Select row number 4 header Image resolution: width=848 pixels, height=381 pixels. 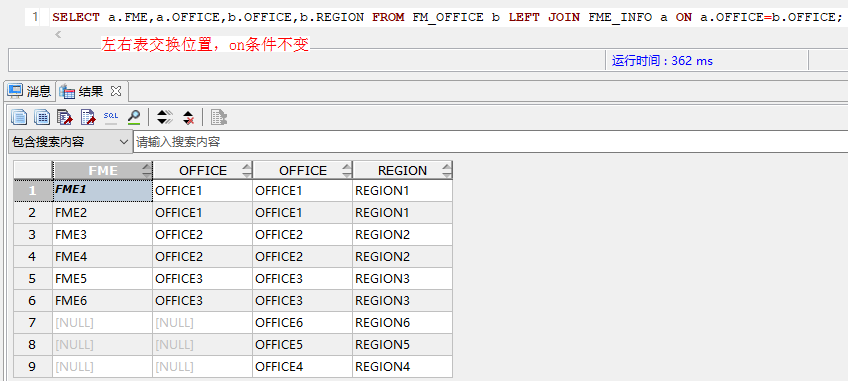pyautogui.click(x=32, y=257)
